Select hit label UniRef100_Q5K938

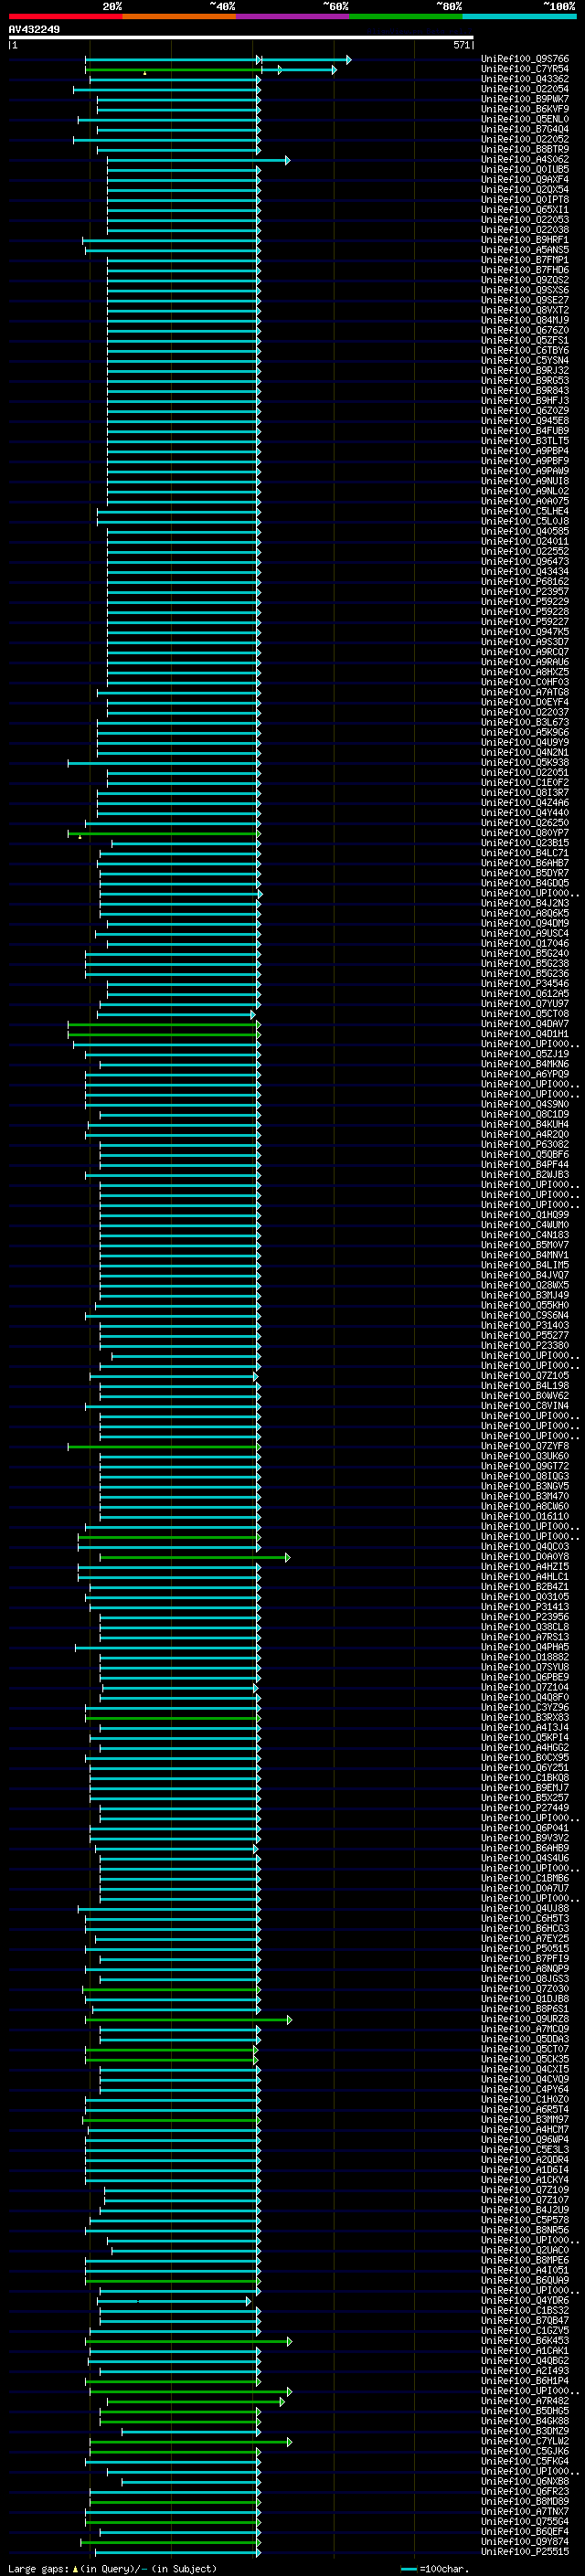click(x=525, y=762)
